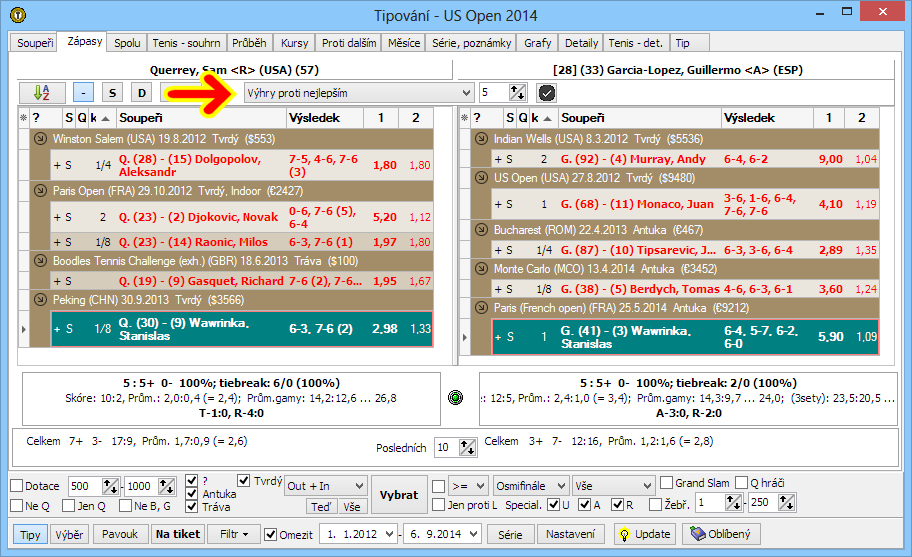Click the minus collapse button in toolbar
The image size is (912, 557).
83,92
